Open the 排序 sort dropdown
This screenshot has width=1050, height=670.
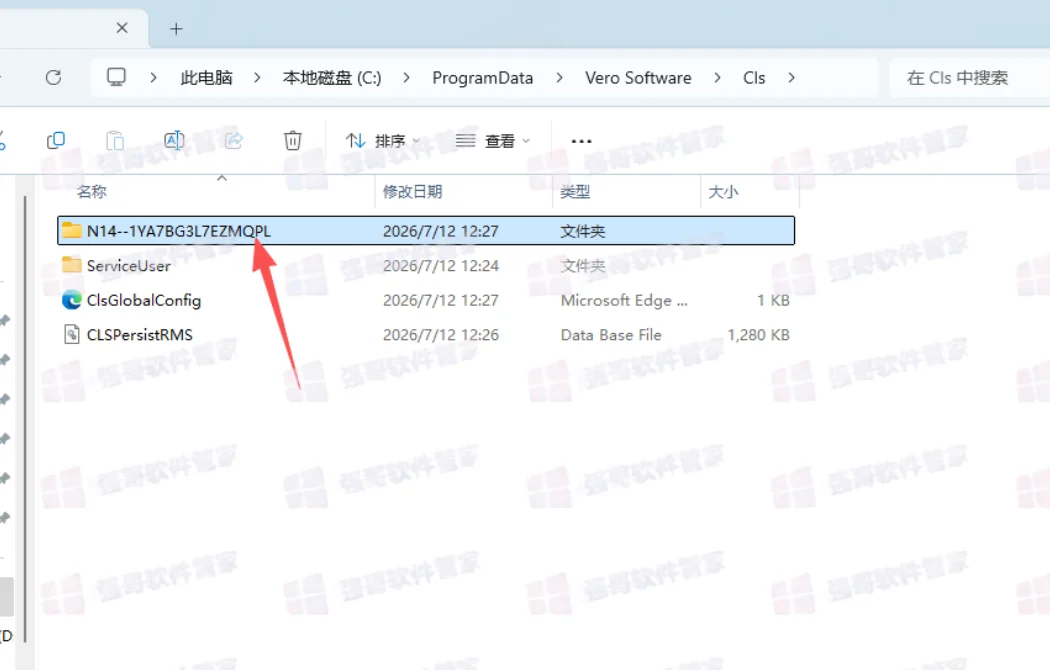coord(382,141)
